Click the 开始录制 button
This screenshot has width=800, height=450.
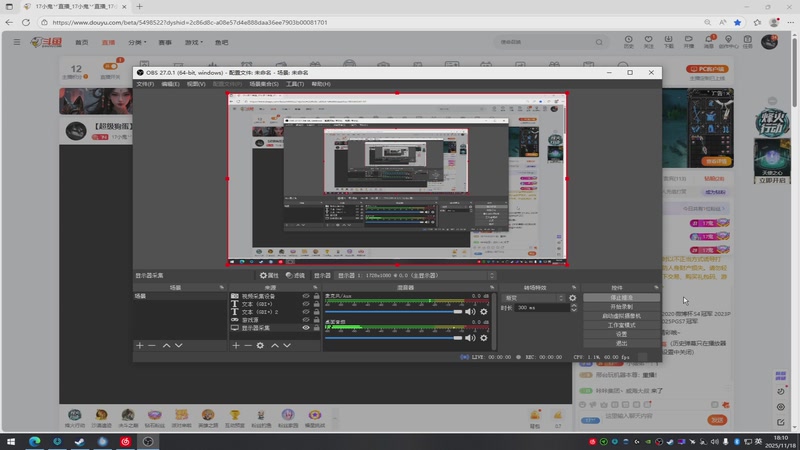tap(621, 306)
